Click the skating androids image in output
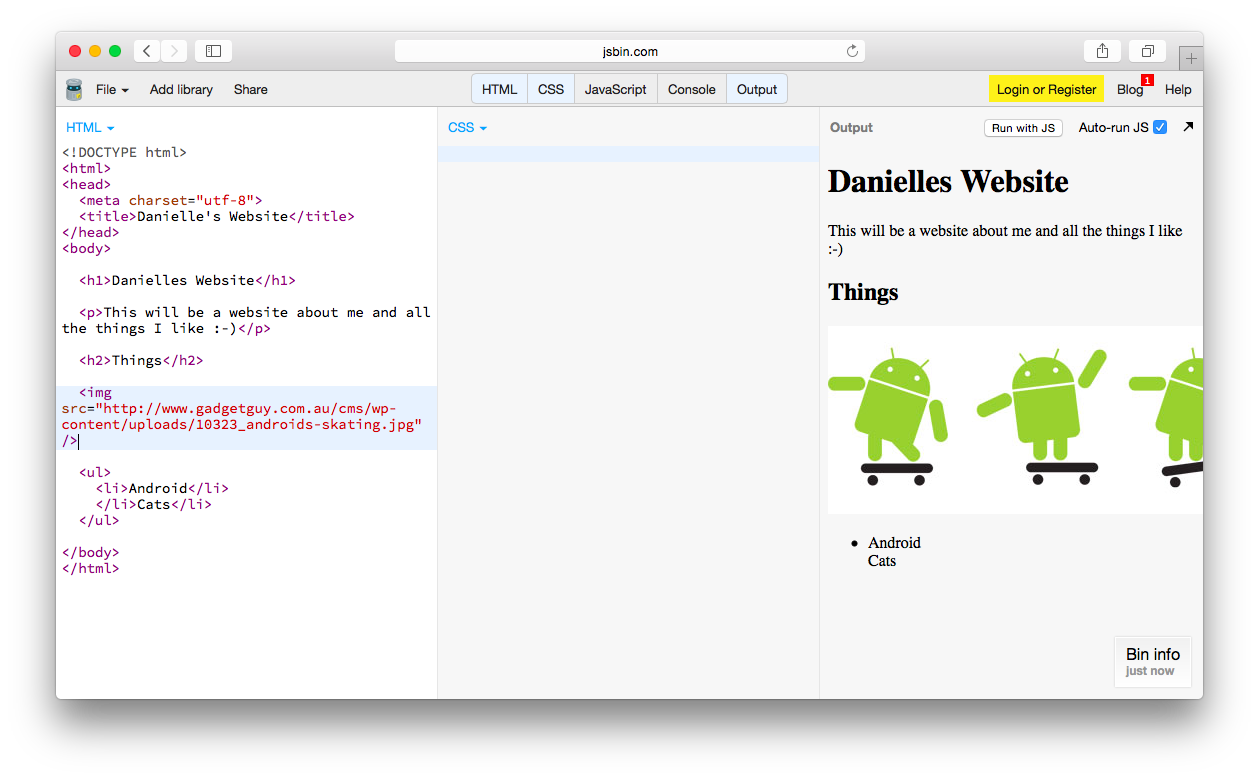This screenshot has height=779, width=1259. point(1015,420)
